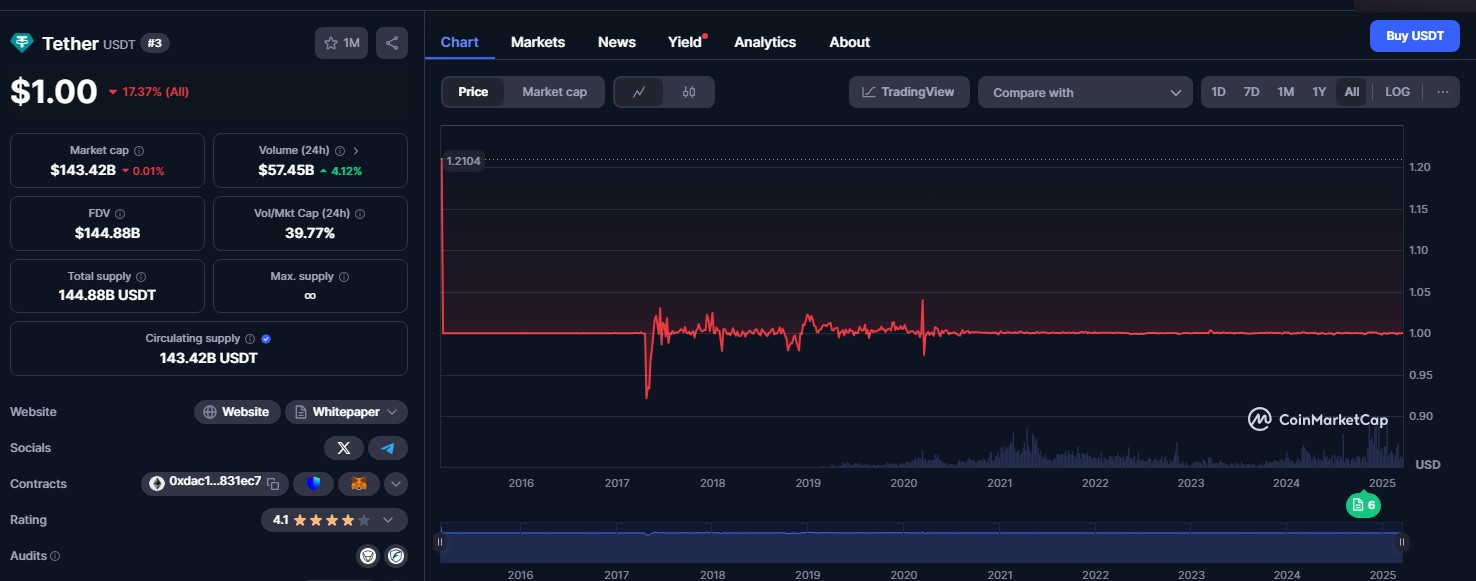The width and height of the screenshot is (1476, 581).
Task: Click the left range slider handle
Action: [439, 542]
